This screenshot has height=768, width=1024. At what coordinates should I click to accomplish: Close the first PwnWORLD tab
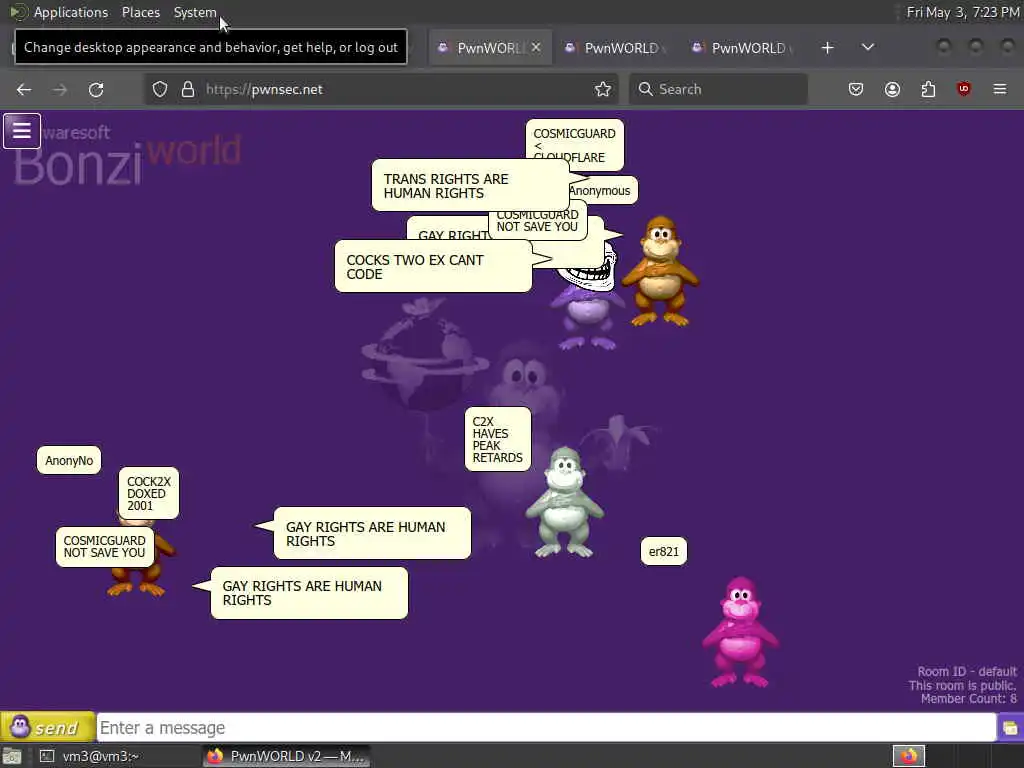pos(536,48)
